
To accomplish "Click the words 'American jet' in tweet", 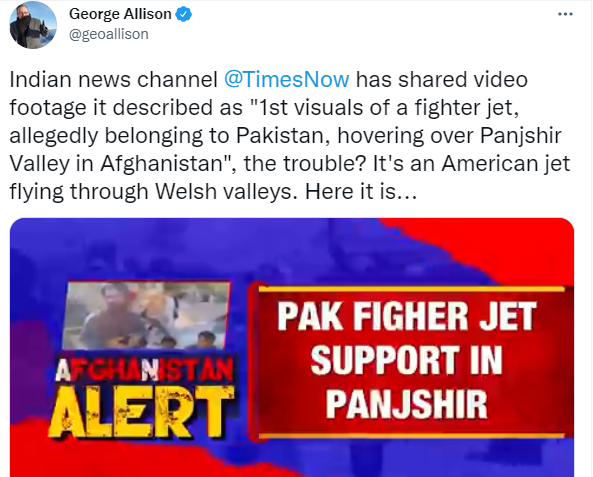I will 506,164.
